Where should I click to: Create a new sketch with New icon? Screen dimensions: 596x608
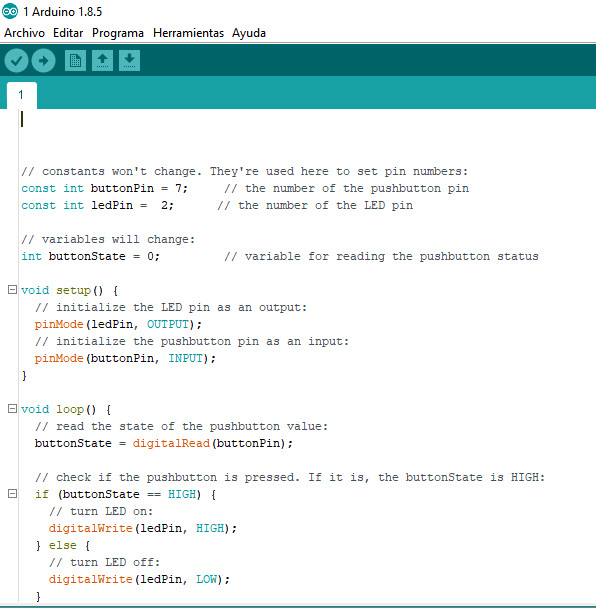tap(75, 60)
